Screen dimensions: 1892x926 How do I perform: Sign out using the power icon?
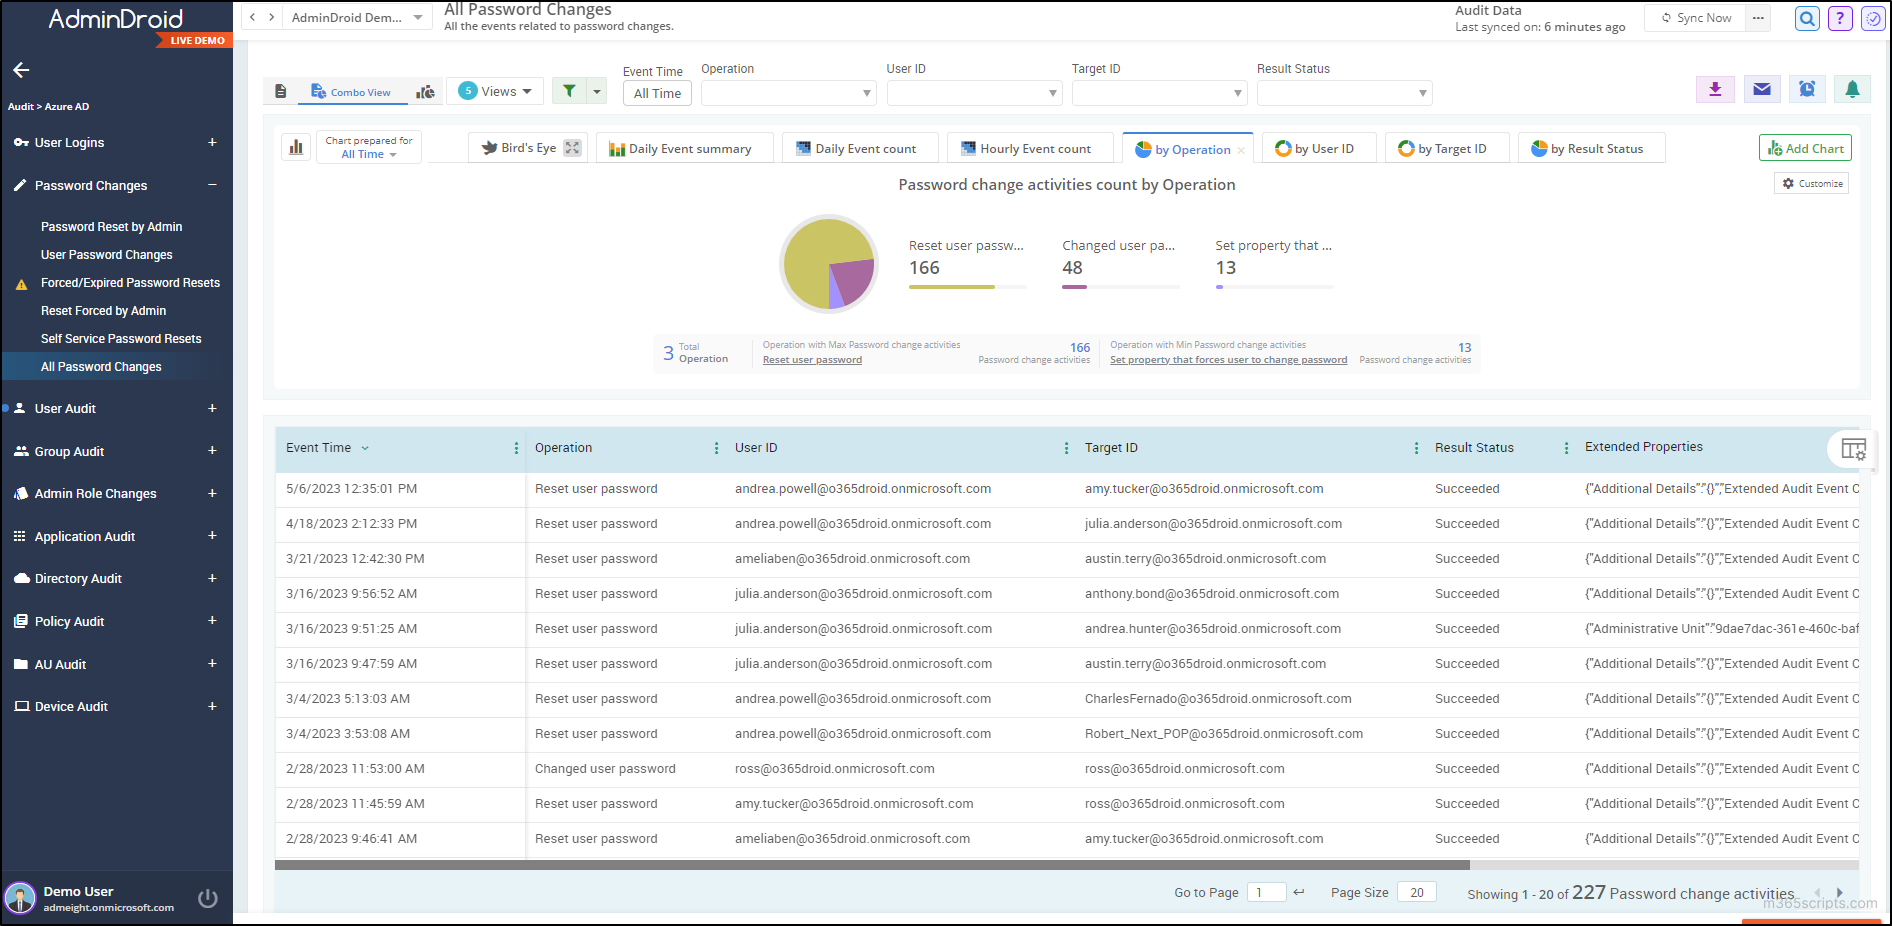tap(208, 898)
